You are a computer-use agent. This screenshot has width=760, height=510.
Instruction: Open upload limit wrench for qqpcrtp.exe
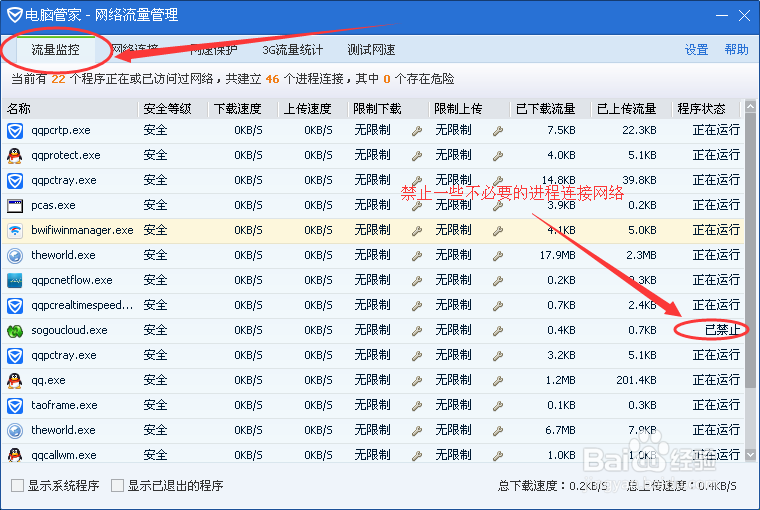coord(498,131)
